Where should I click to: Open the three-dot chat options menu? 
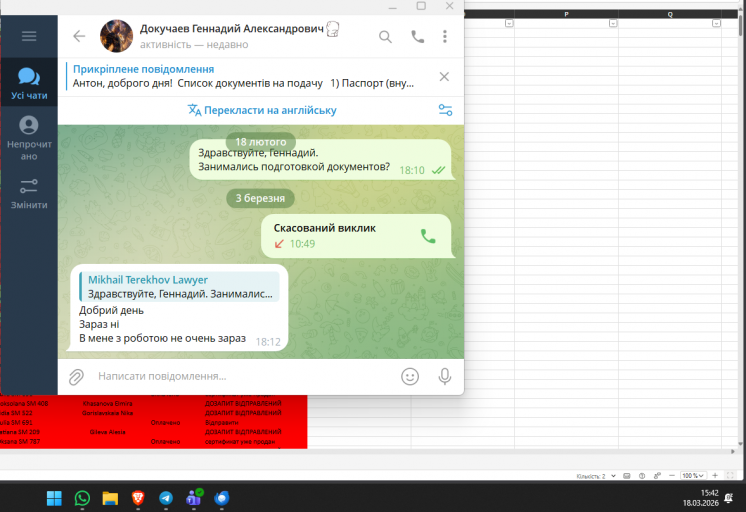445,37
